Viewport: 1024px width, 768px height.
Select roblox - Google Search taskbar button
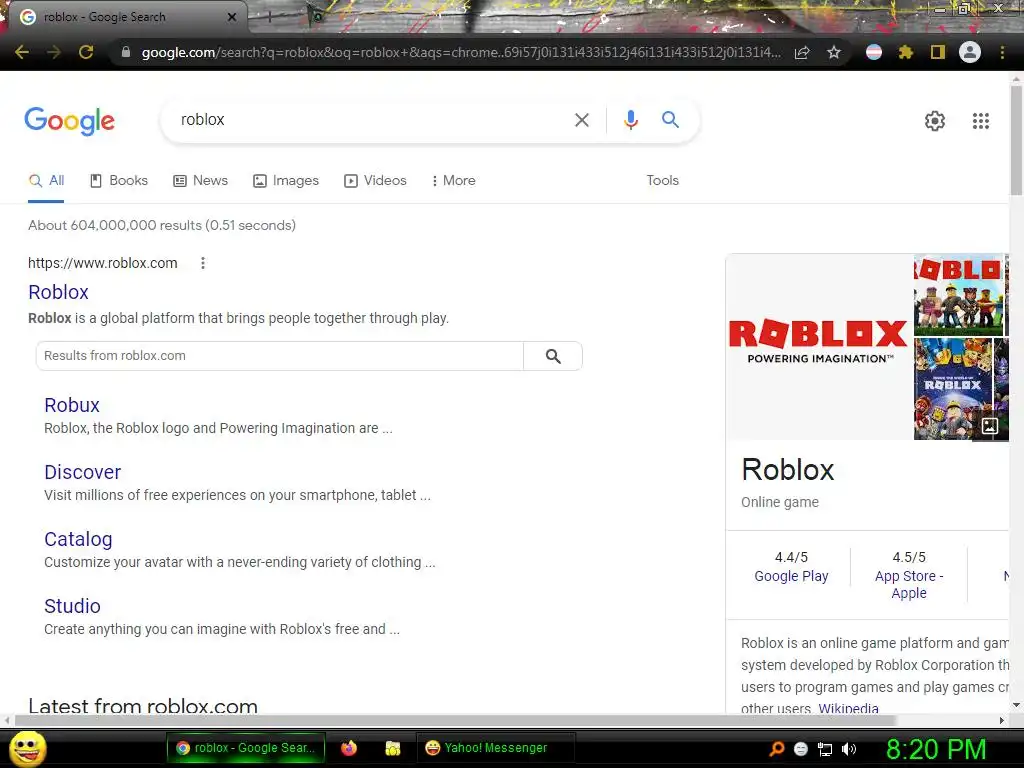point(246,748)
